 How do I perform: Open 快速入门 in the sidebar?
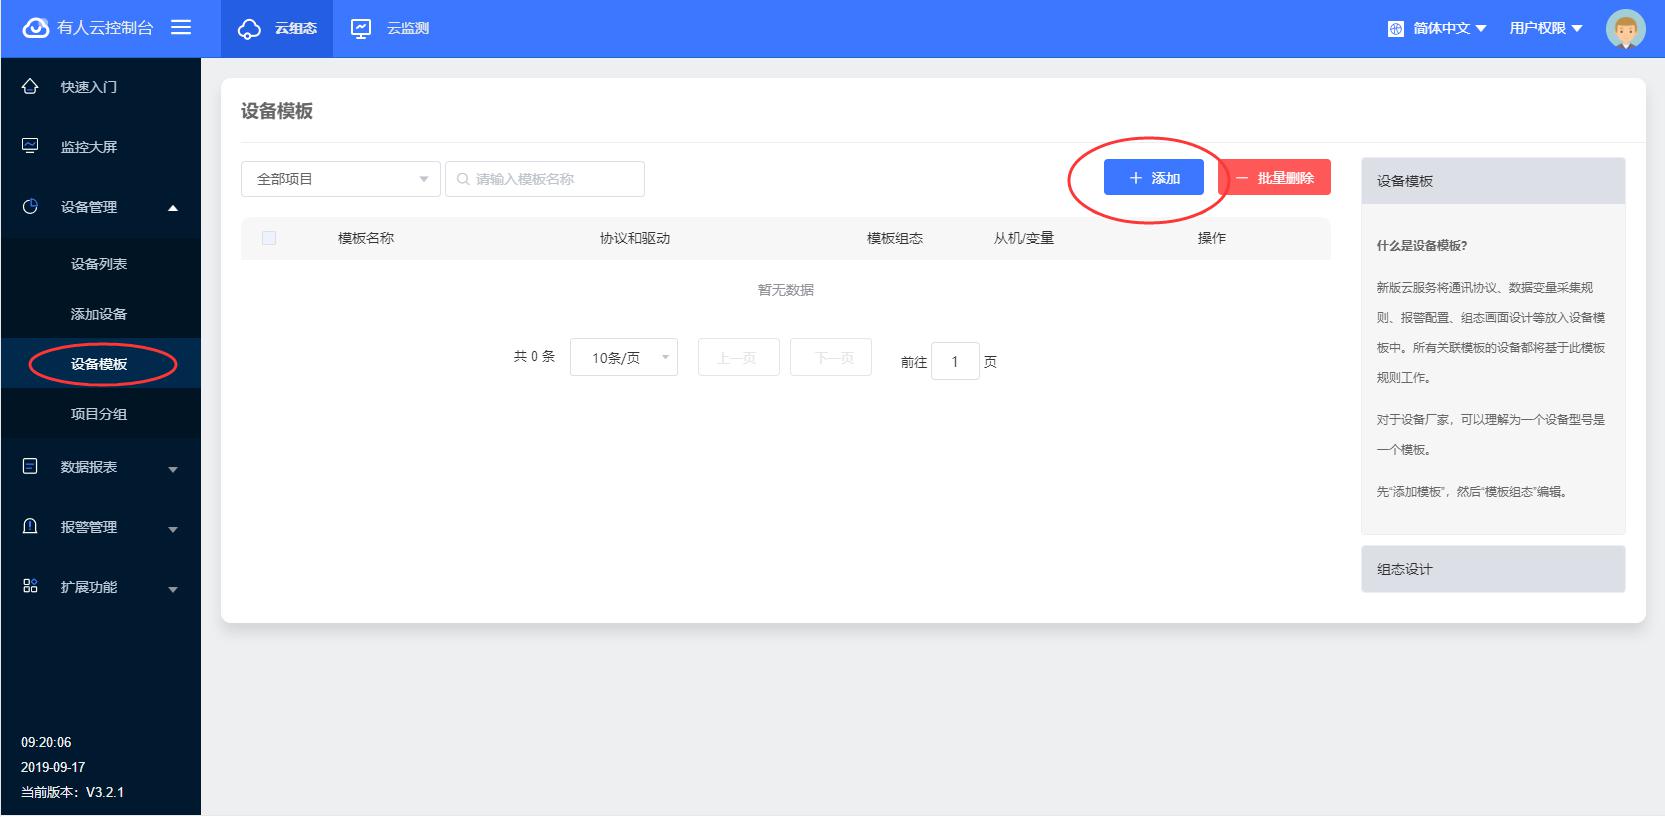(89, 87)
